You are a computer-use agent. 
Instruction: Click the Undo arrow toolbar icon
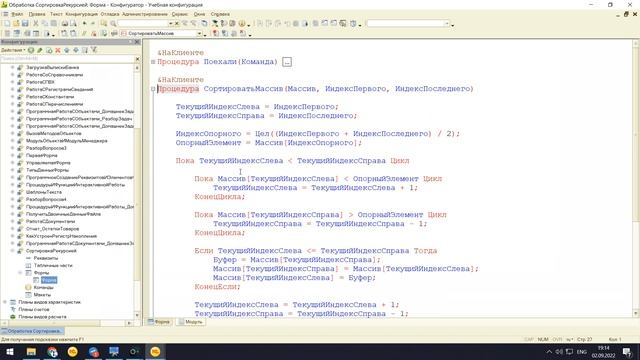[x=84, y=24]
